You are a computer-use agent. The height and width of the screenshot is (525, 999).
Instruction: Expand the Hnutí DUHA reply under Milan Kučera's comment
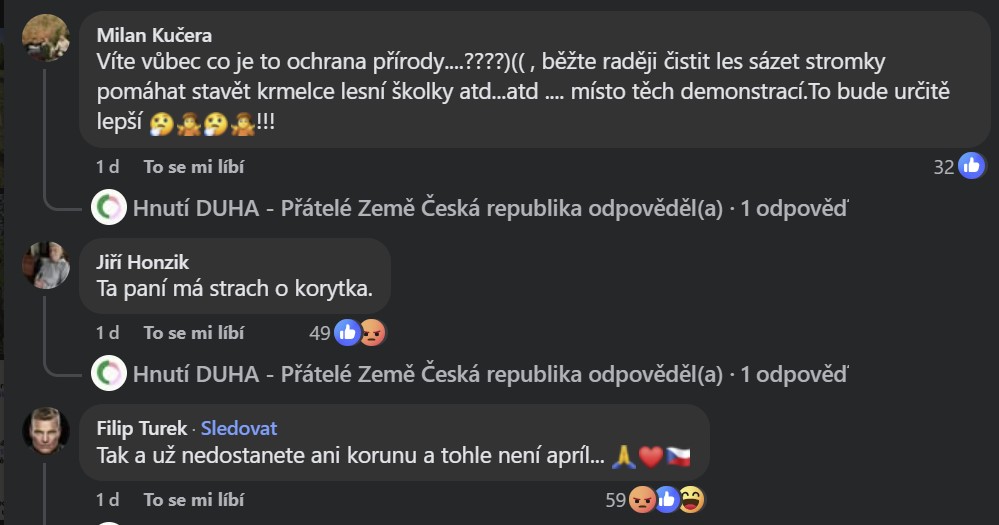click(x=490, y=208)
